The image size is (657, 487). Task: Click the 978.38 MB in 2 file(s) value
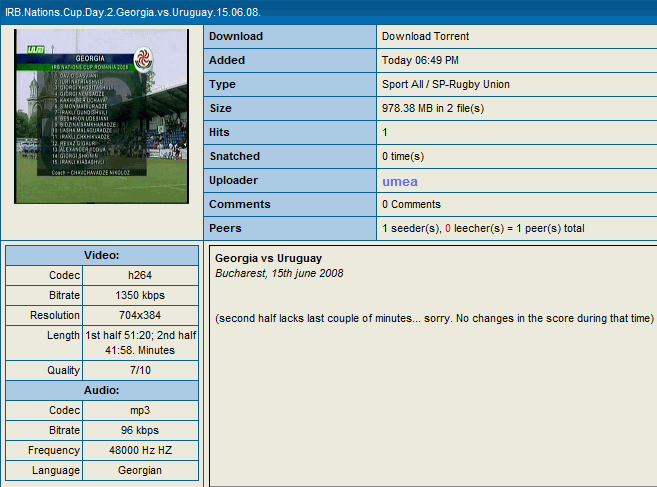coord(433,109)
